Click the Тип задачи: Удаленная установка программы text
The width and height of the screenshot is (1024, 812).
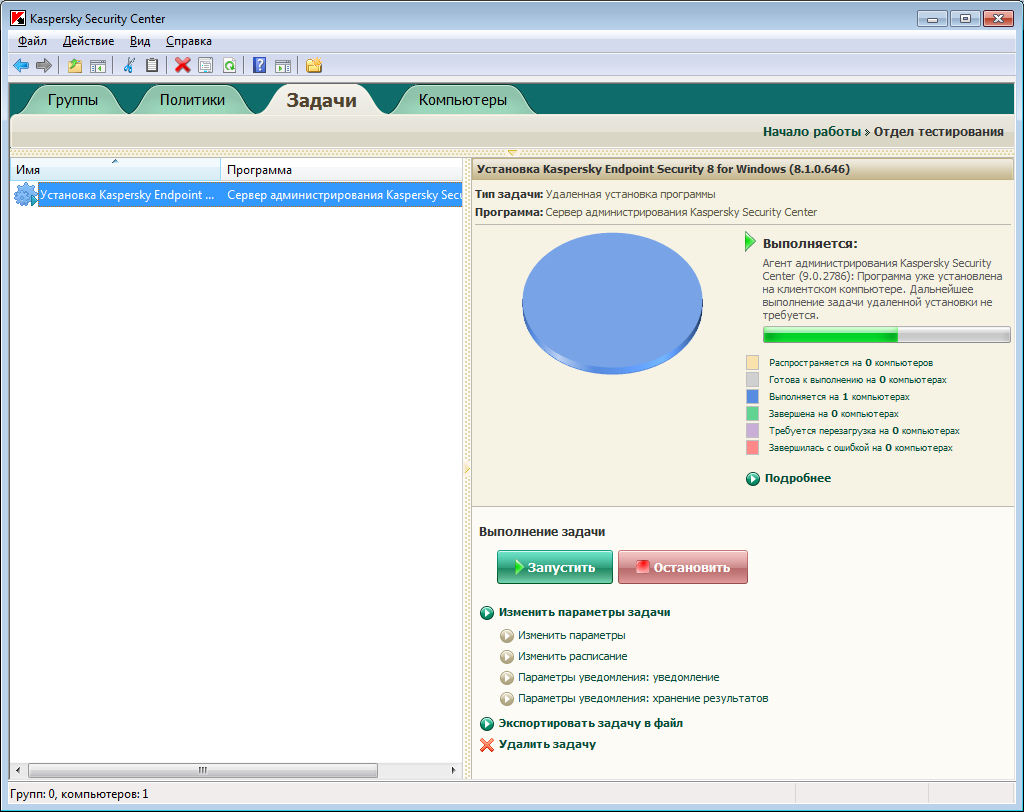click(595, 194)
